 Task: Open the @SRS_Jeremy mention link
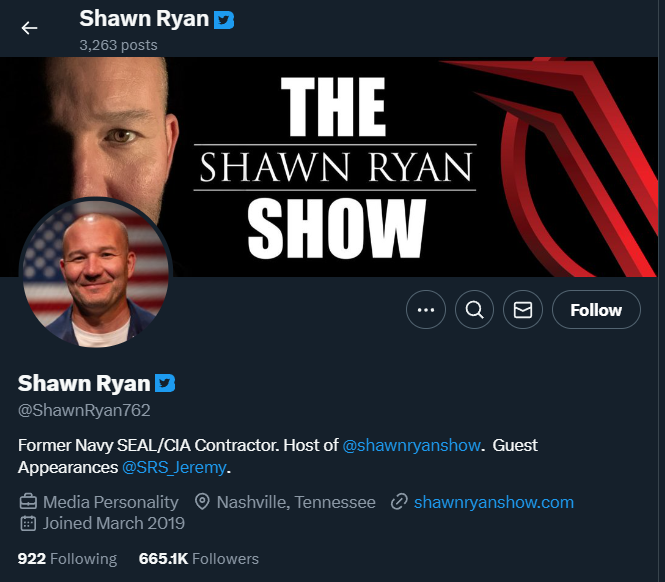[174, 467]
